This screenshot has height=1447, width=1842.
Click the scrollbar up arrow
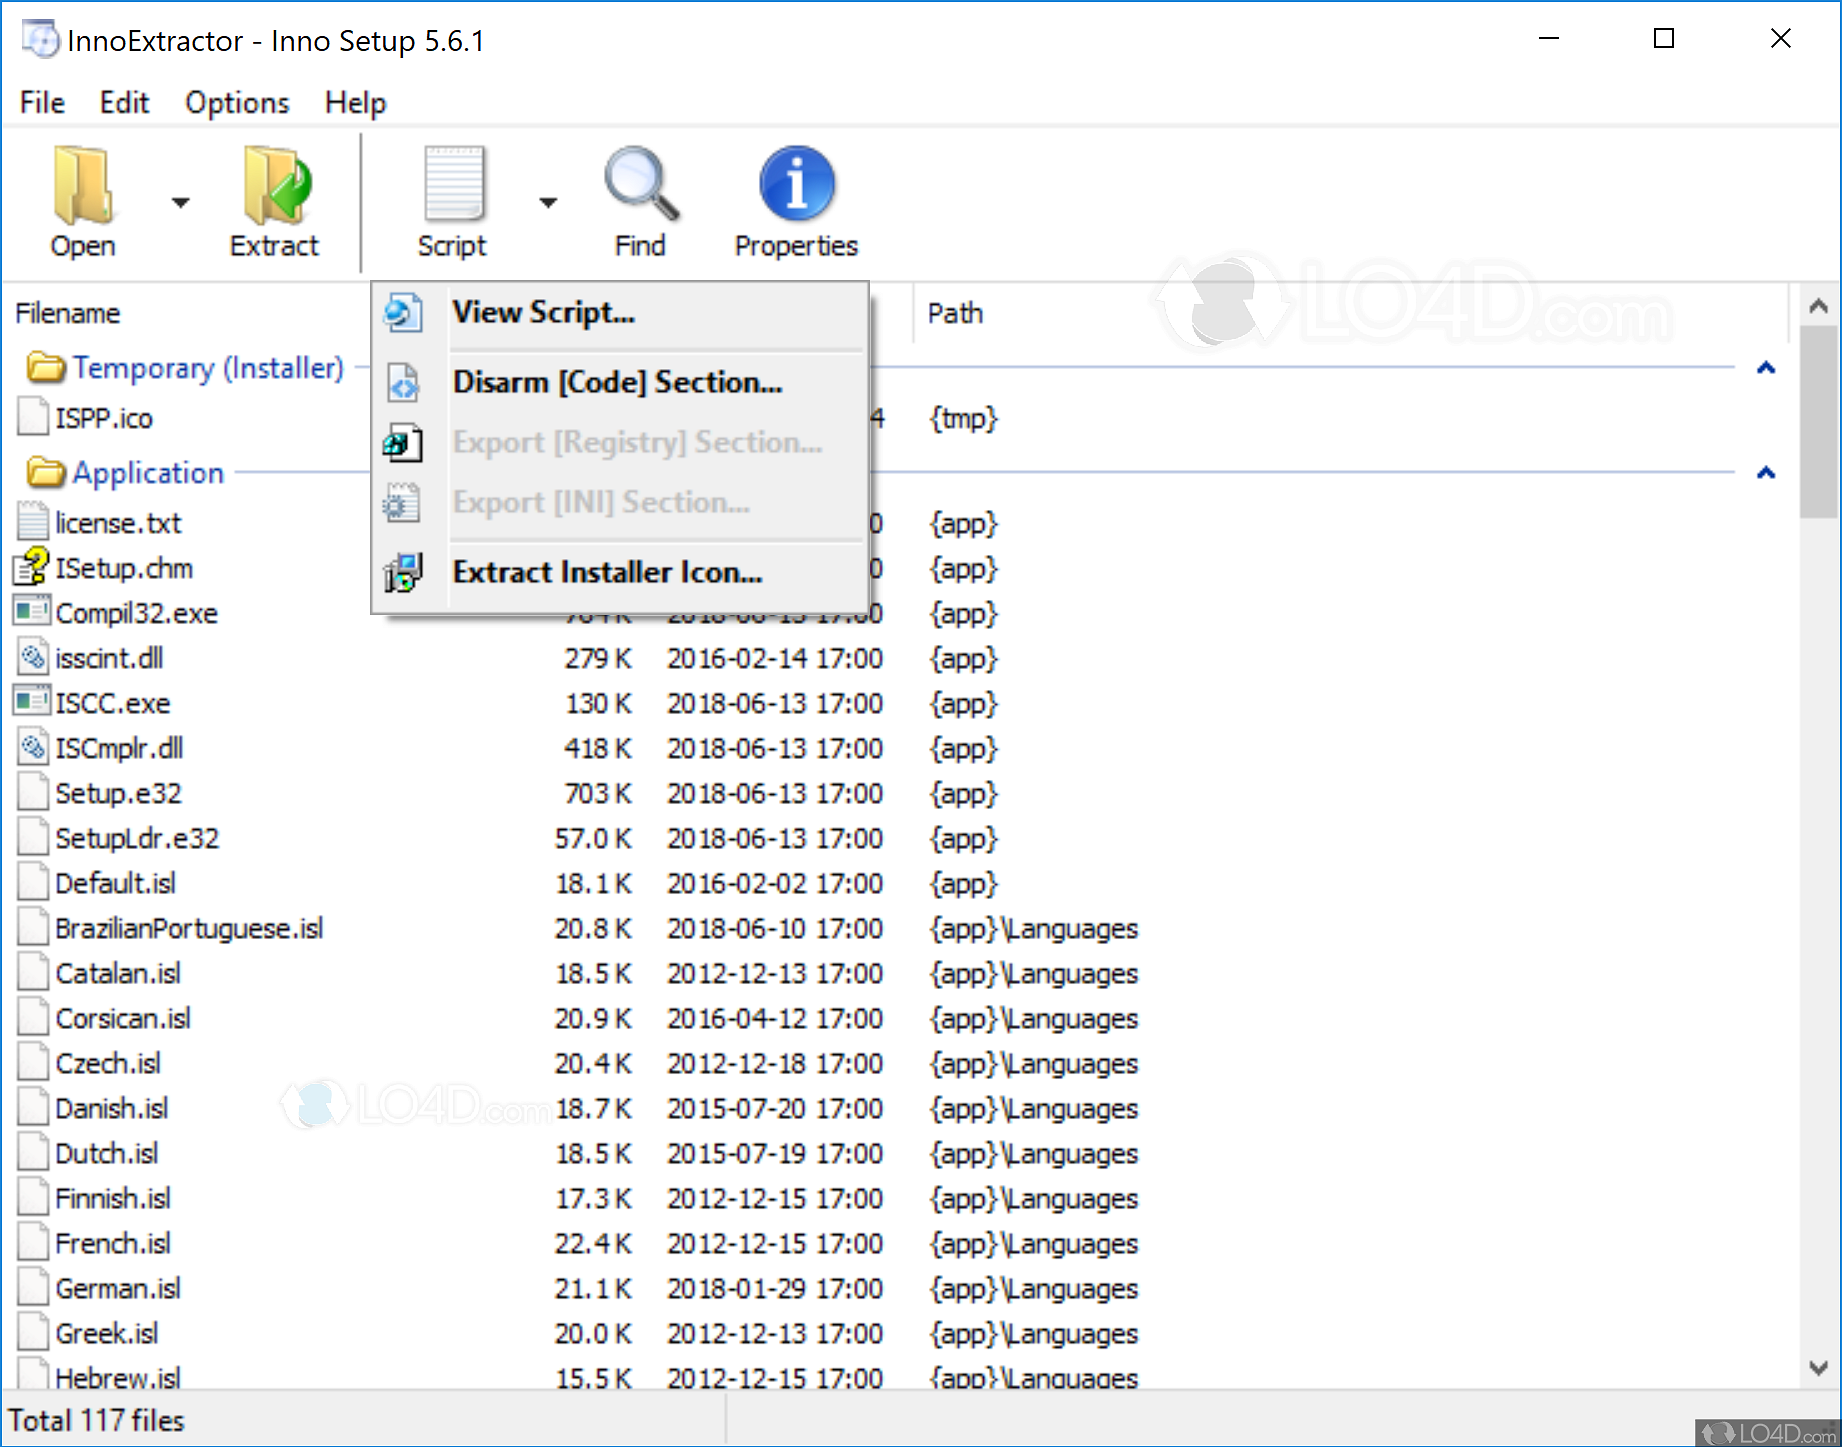point(1819,307)
